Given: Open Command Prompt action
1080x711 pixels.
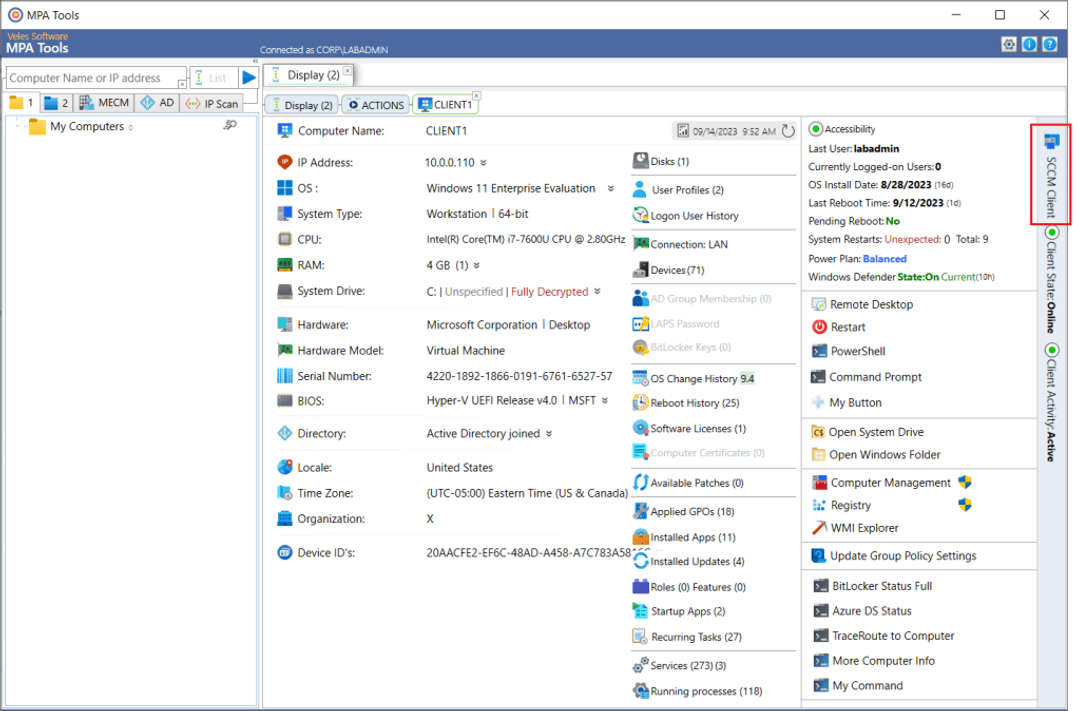Looking at the screenshot, I should (x=867, y=377).
